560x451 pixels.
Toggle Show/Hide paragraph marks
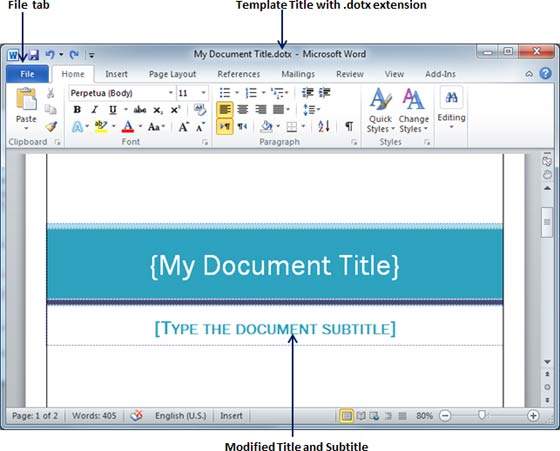(349, 126)
